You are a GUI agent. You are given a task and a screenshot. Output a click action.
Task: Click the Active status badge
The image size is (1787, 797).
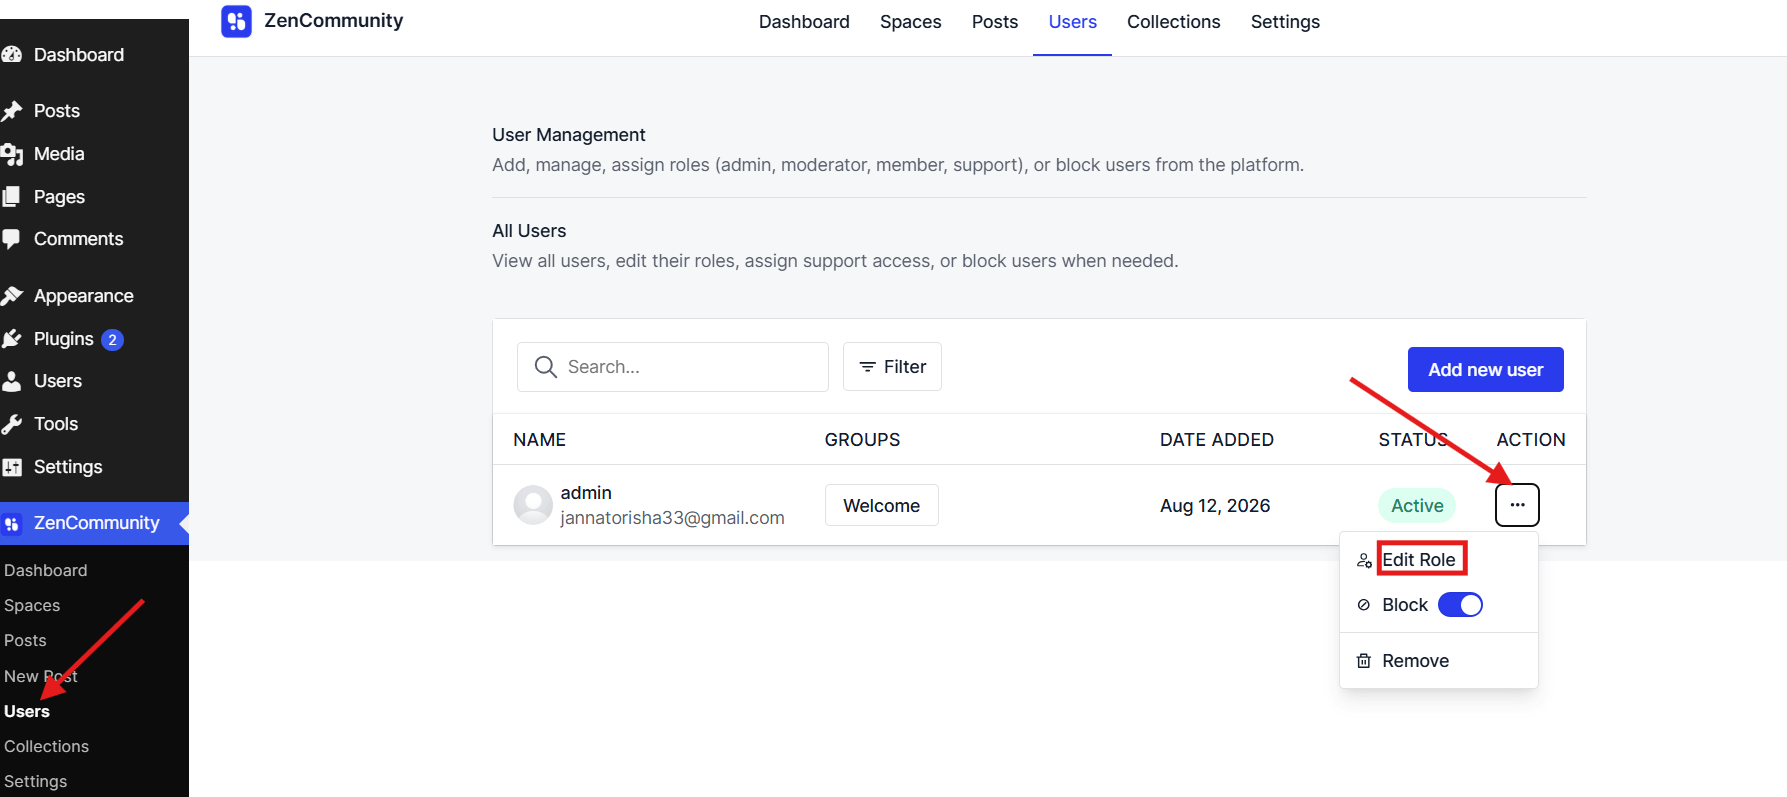tap(1417, 506)
